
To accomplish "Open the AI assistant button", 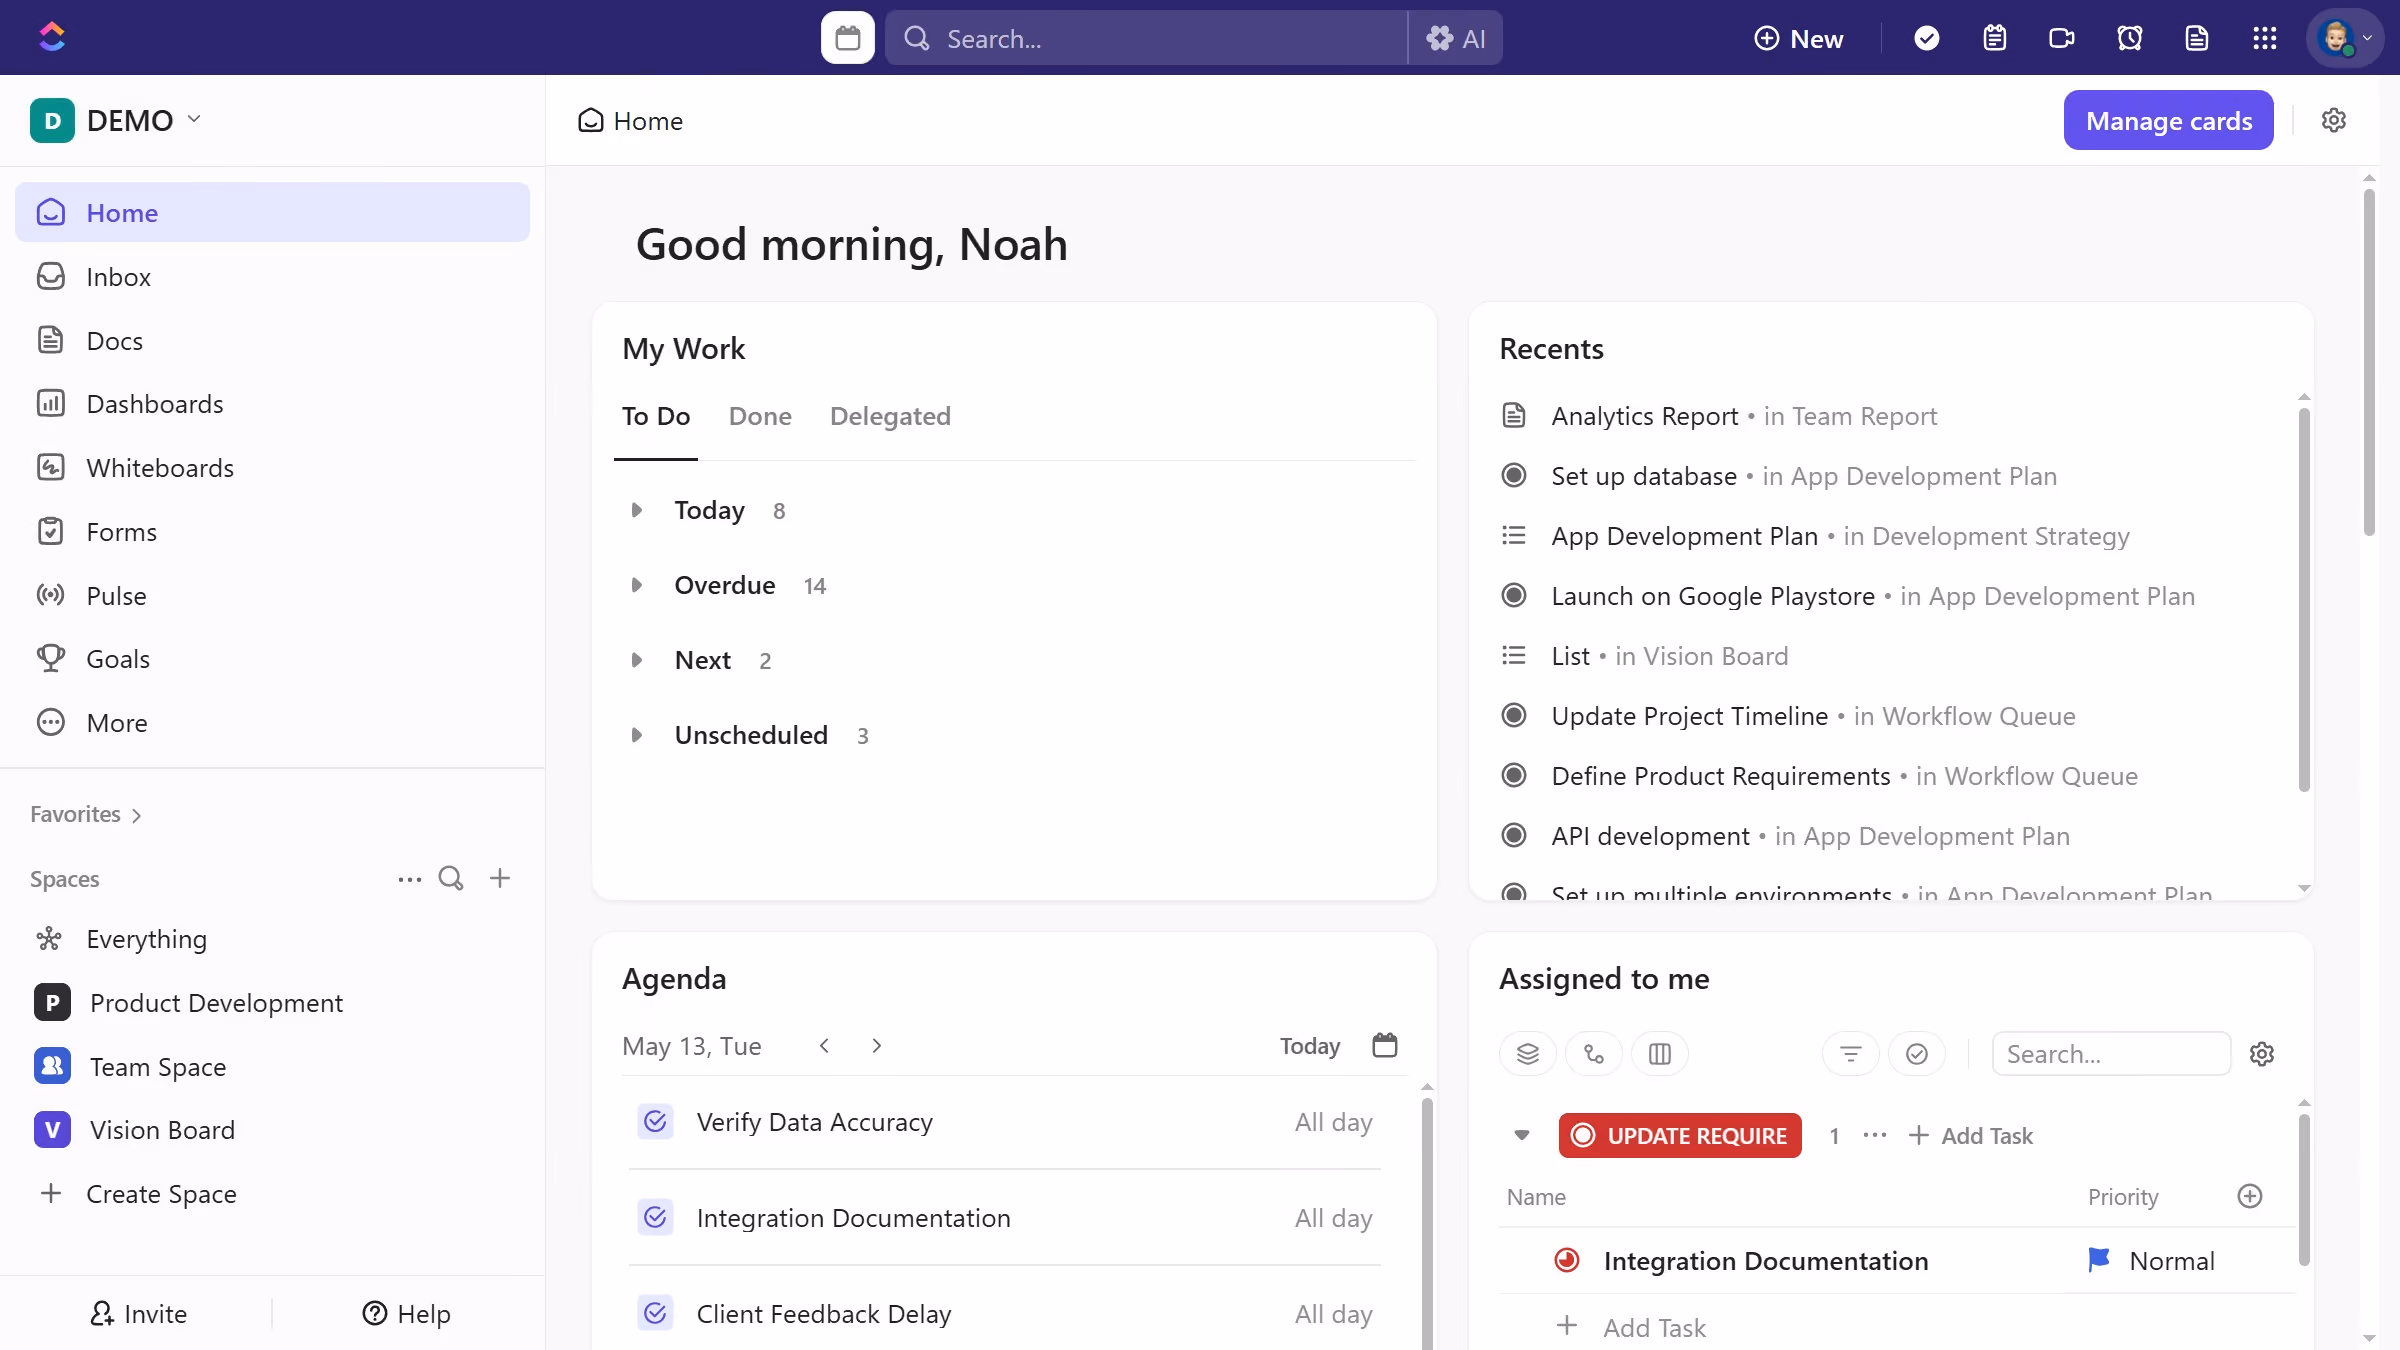I will pyautogui.click(x=1455, y=38).
